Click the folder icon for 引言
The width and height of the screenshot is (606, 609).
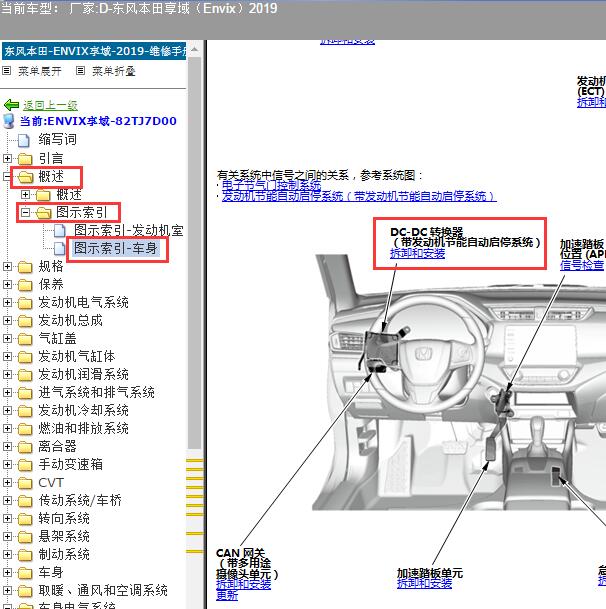click(x=25, y=159)
